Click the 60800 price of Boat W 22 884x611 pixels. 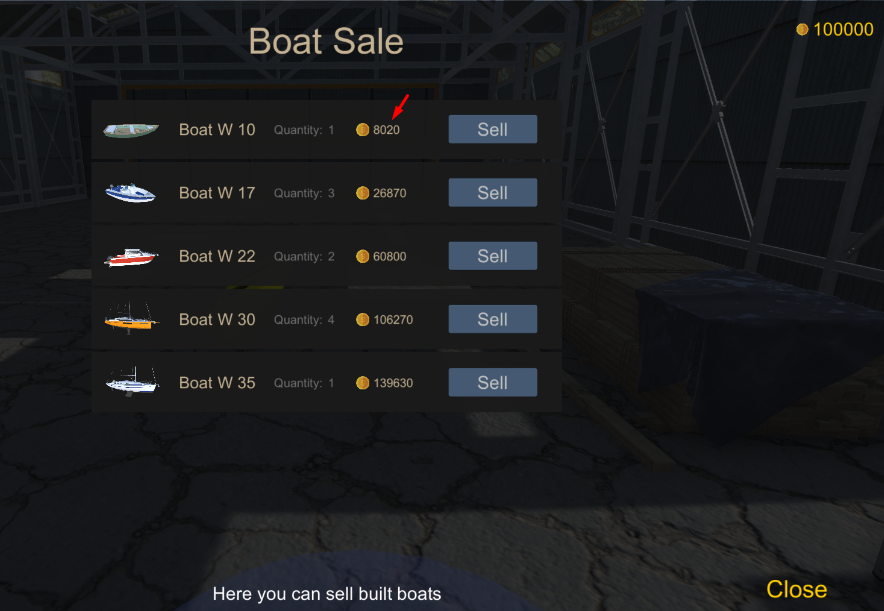click(x=390, y=257)
